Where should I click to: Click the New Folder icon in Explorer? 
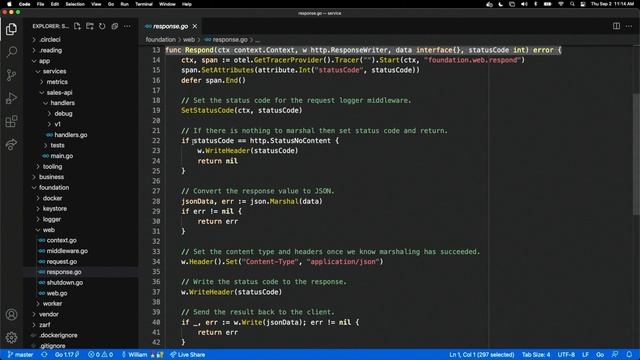pos(90,26)
